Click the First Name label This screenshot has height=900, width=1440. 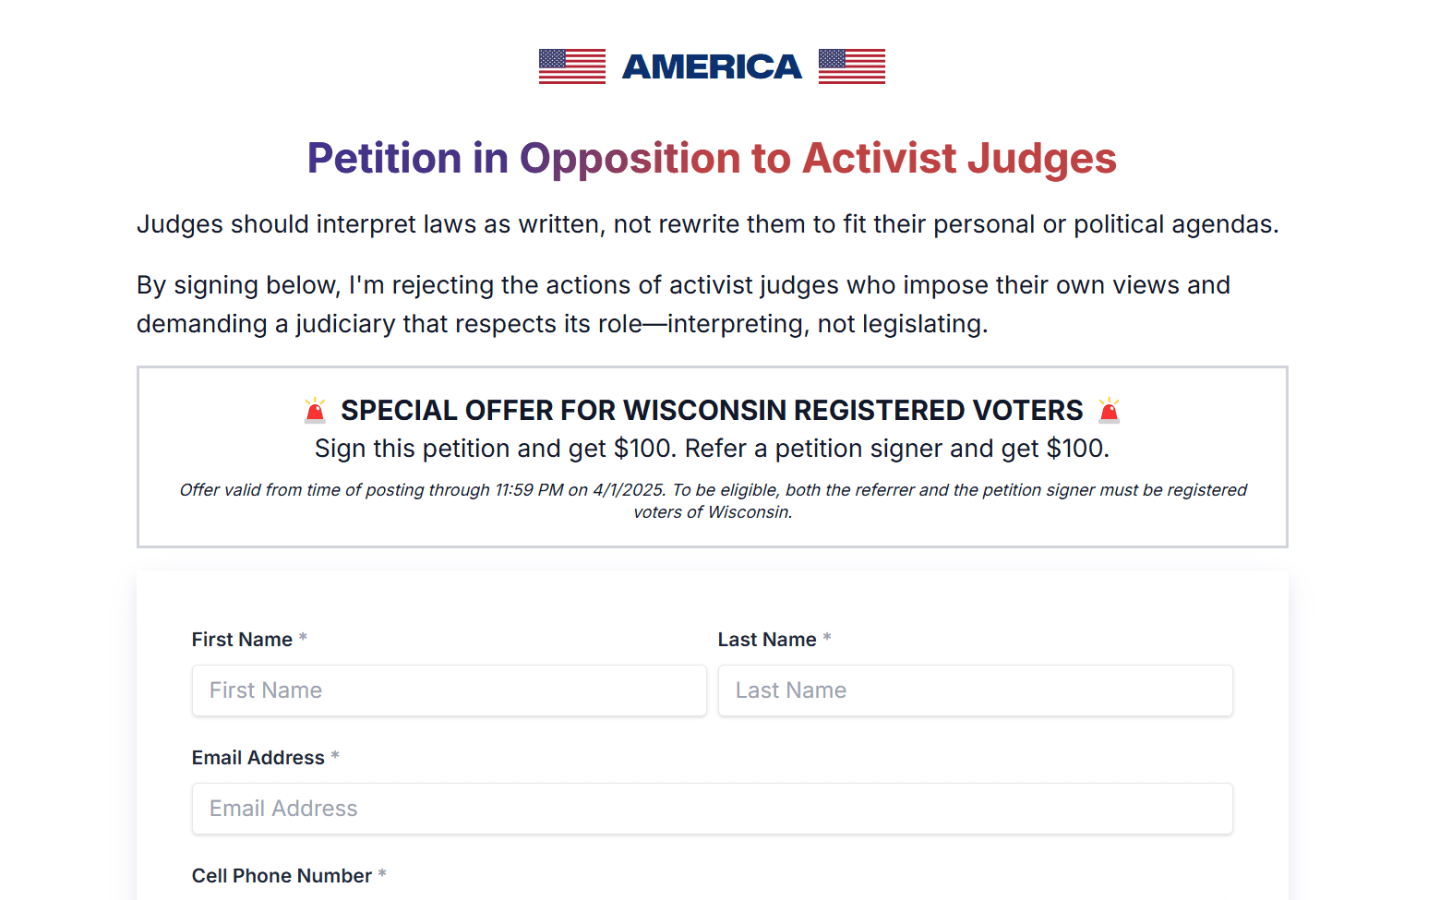(x=242, y=640)
